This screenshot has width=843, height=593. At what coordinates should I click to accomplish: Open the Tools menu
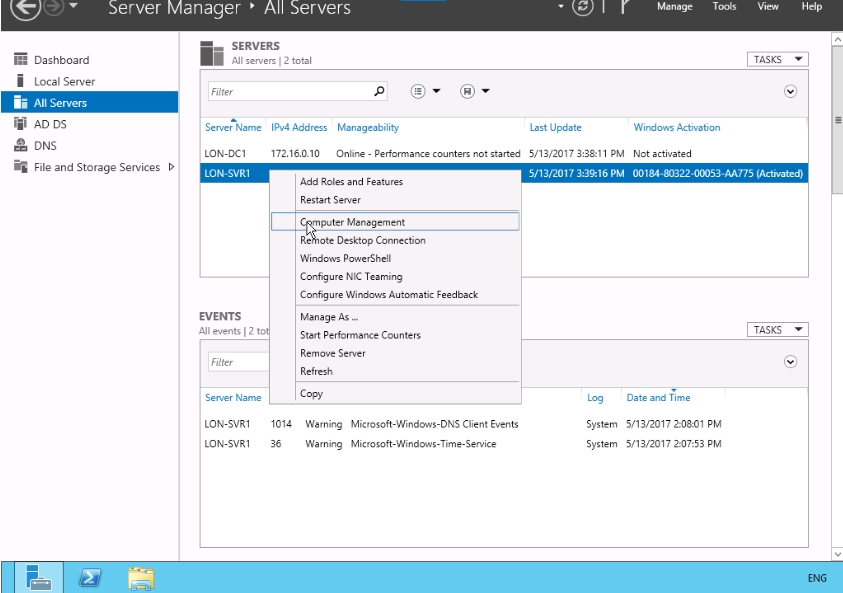(724, 6)
